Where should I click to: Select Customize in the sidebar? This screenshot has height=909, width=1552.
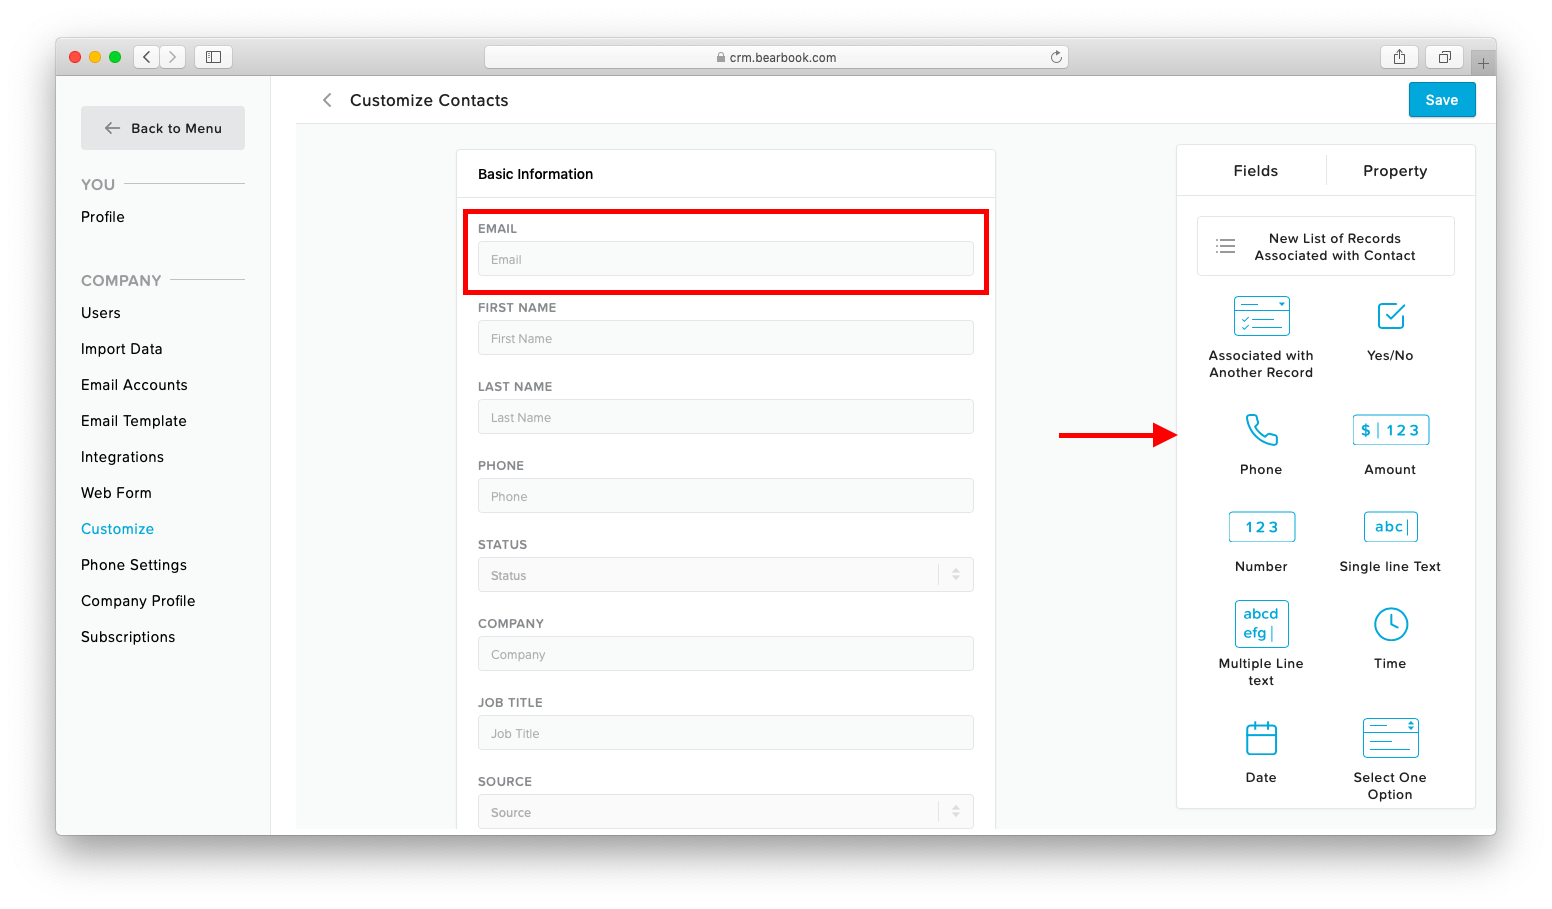[118, 529]
